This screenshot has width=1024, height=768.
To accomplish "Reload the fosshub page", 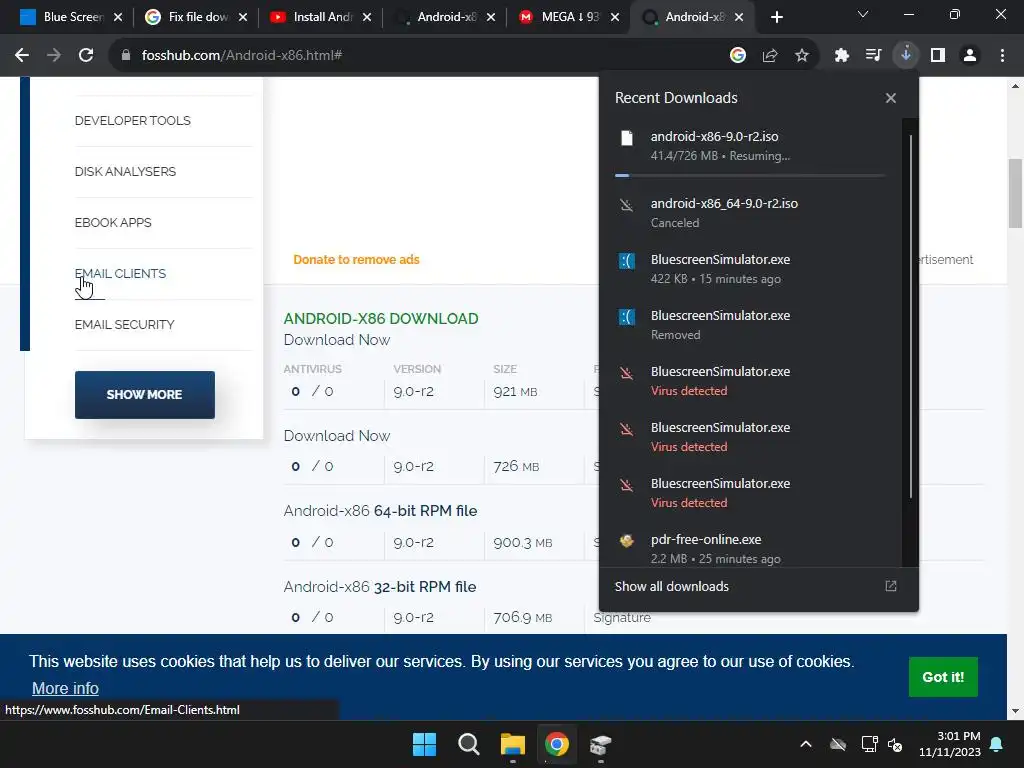I will (86, 56).
